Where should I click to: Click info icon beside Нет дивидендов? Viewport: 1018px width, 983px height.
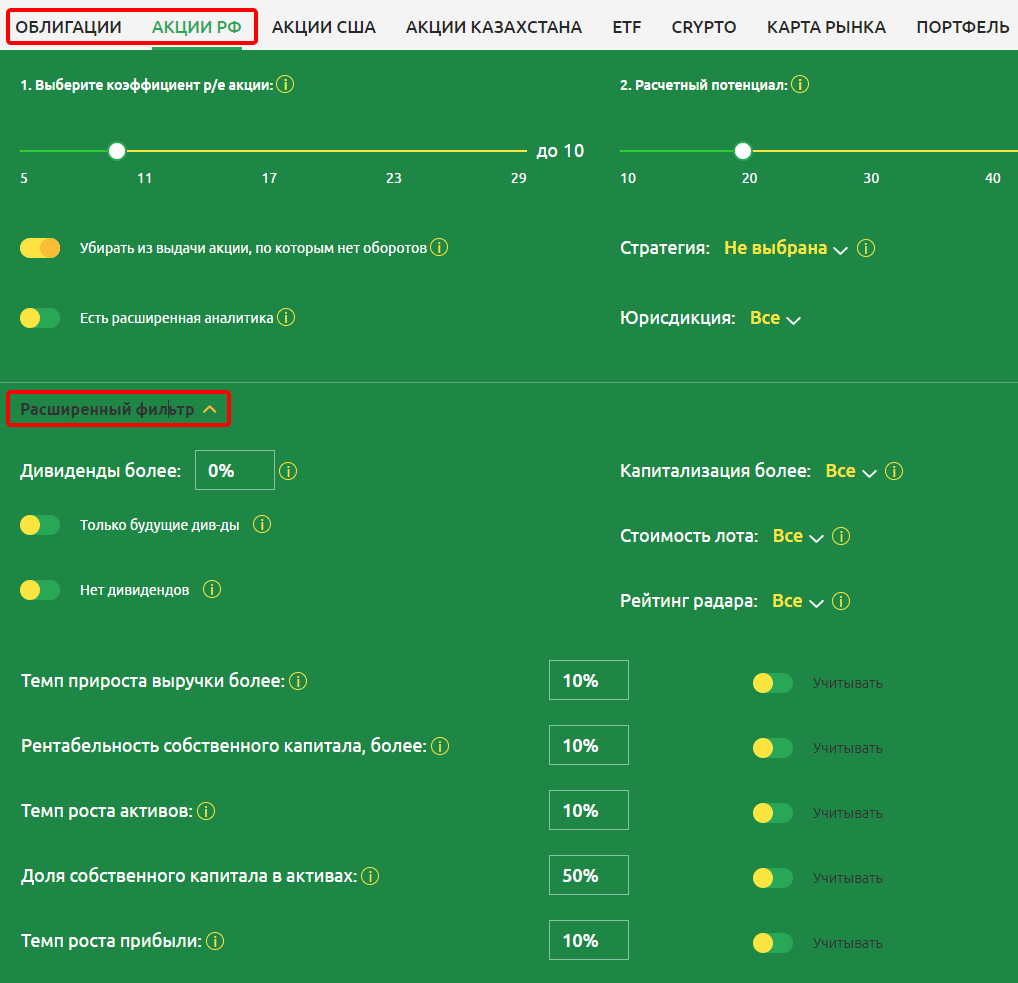[x=212, y=589]
